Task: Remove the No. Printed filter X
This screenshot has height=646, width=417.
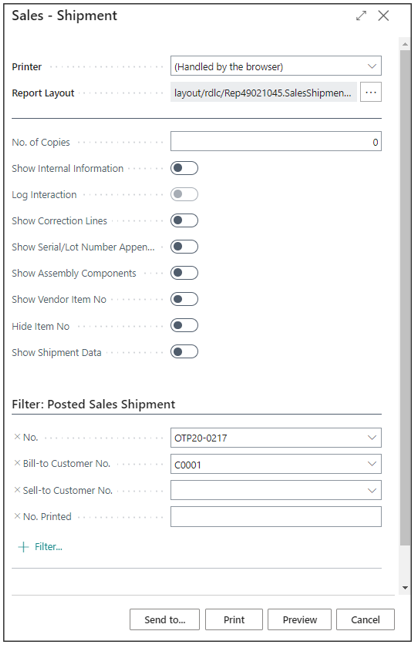Action: [17, 516]
